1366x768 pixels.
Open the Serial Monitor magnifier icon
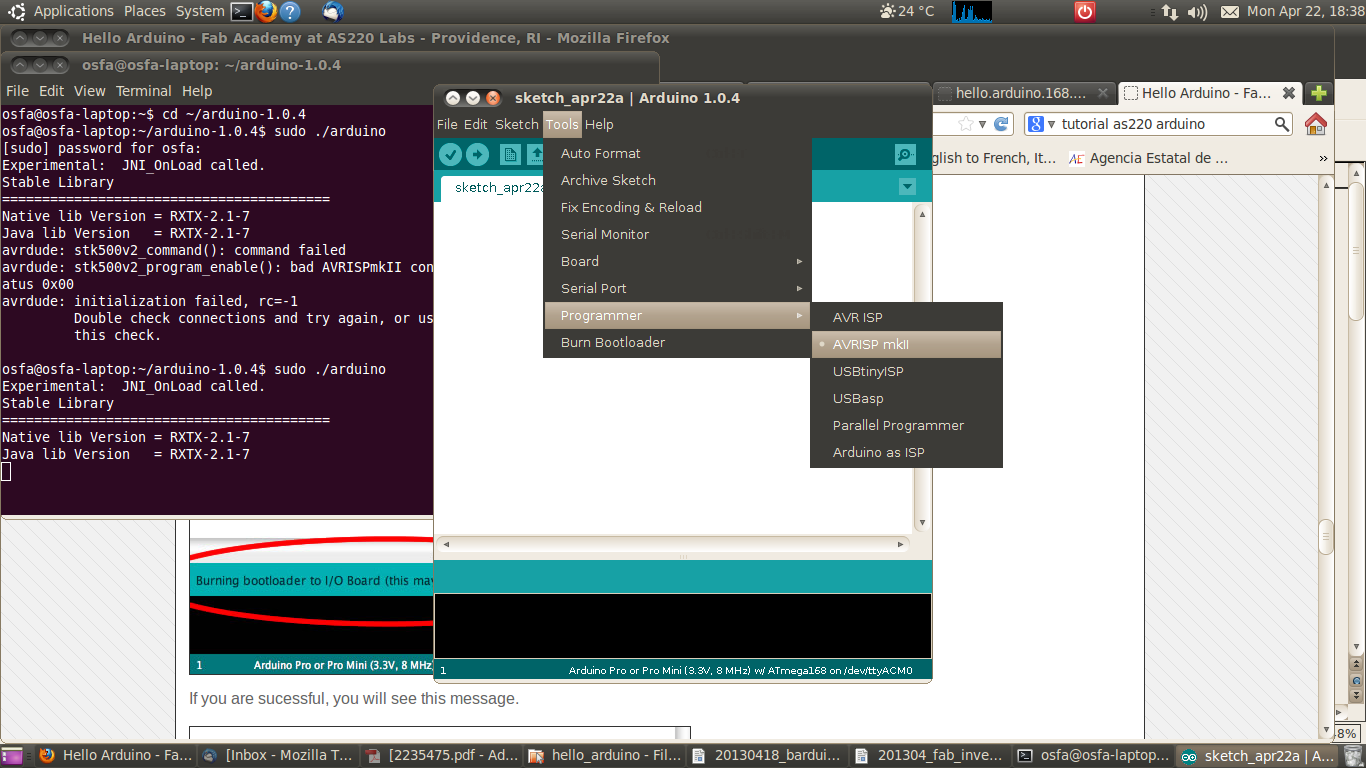[x=905, y=154]
